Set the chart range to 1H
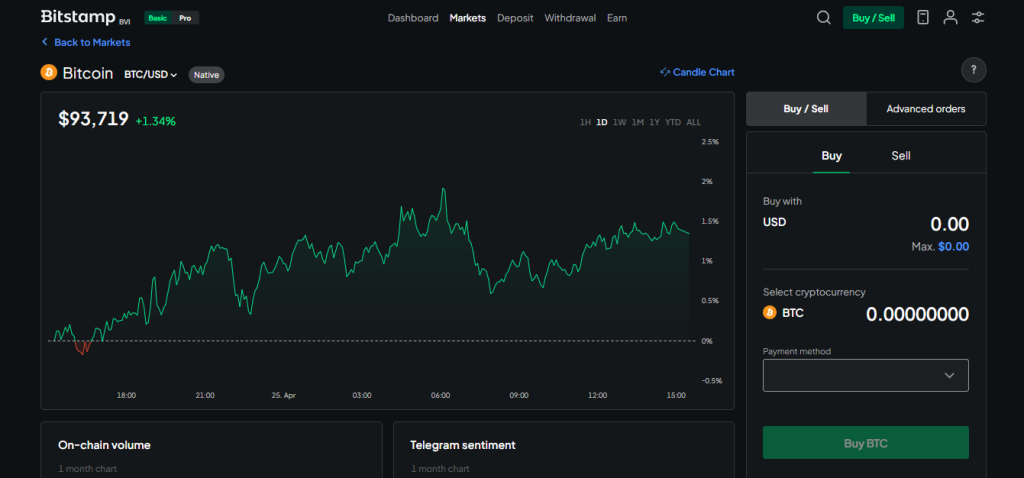 tap(585, 122)
